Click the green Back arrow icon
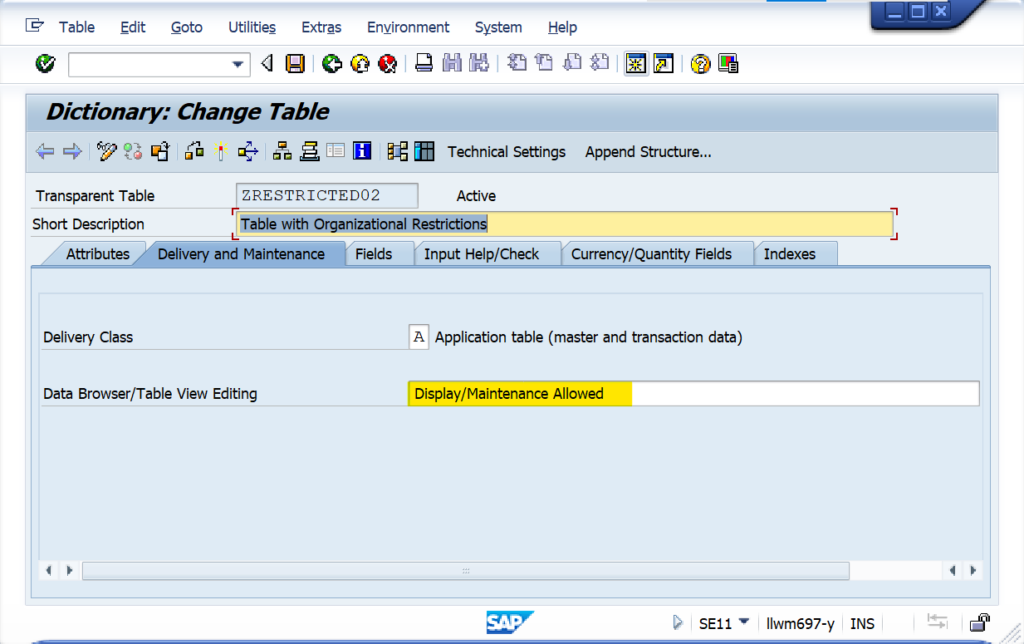 [x=332, y=64]
